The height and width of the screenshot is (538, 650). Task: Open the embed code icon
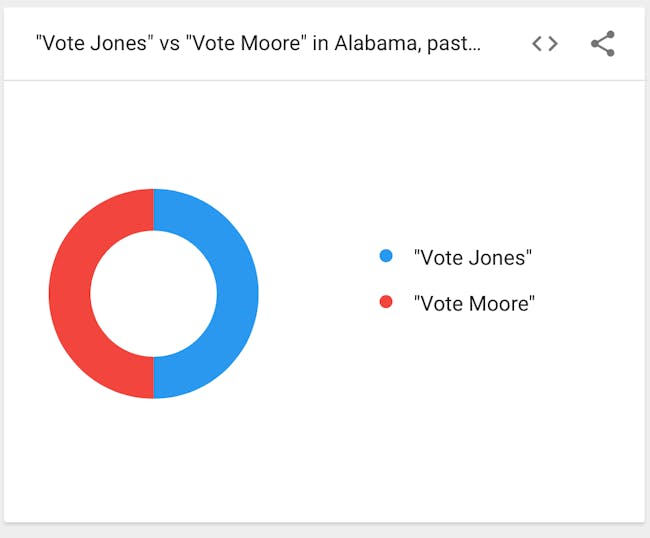[545, 44]
